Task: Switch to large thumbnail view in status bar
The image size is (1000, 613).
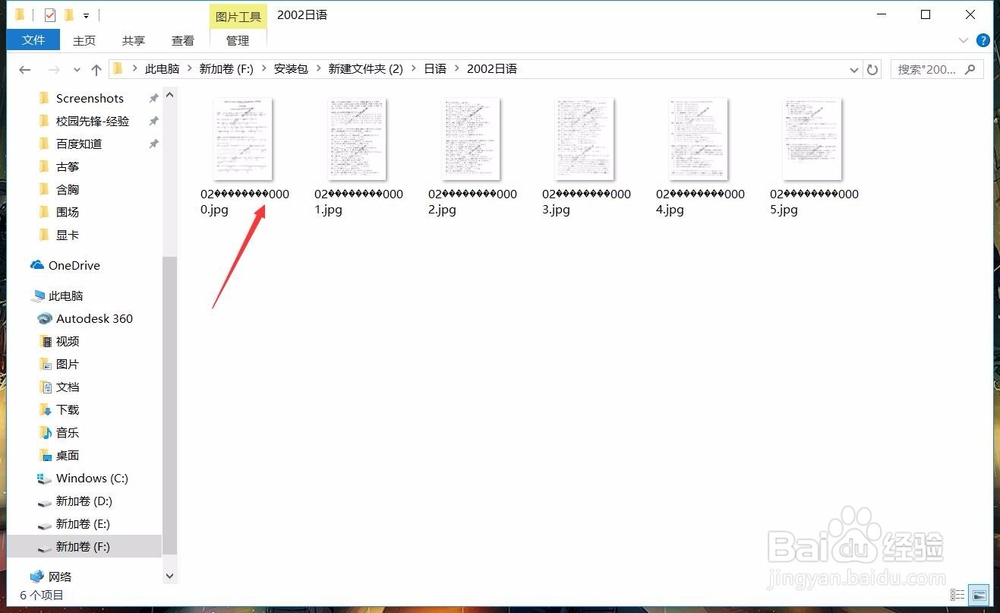Action: click(x=979, y=594)
